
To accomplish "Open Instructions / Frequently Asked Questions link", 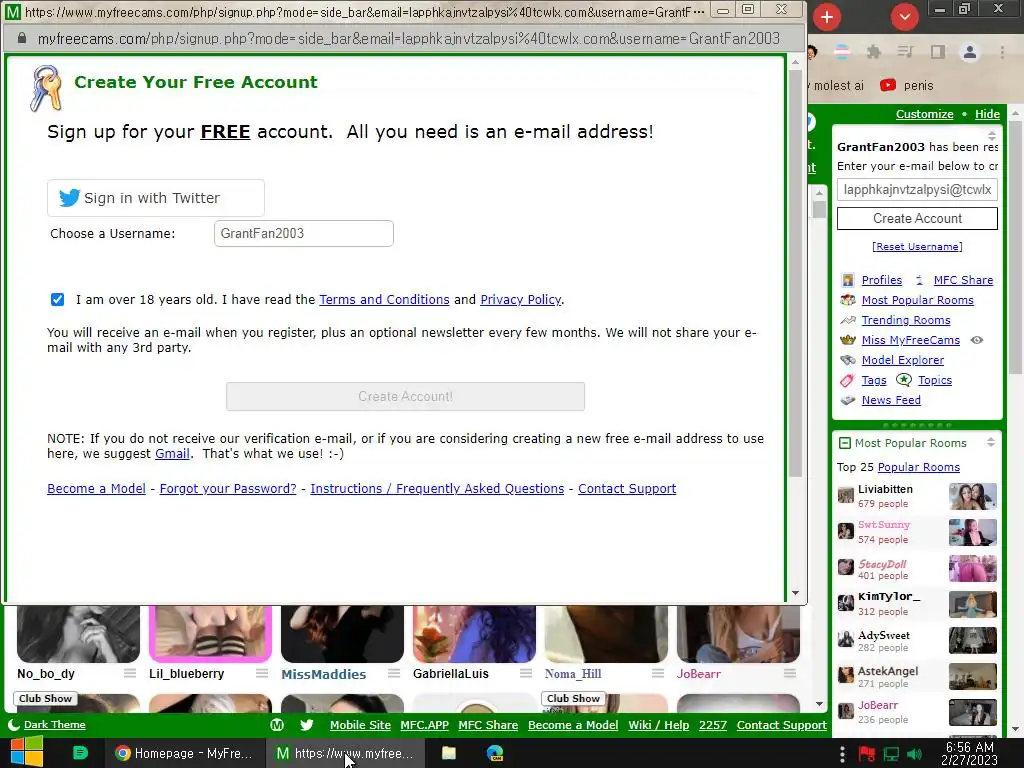I will (x=437, y=488).
